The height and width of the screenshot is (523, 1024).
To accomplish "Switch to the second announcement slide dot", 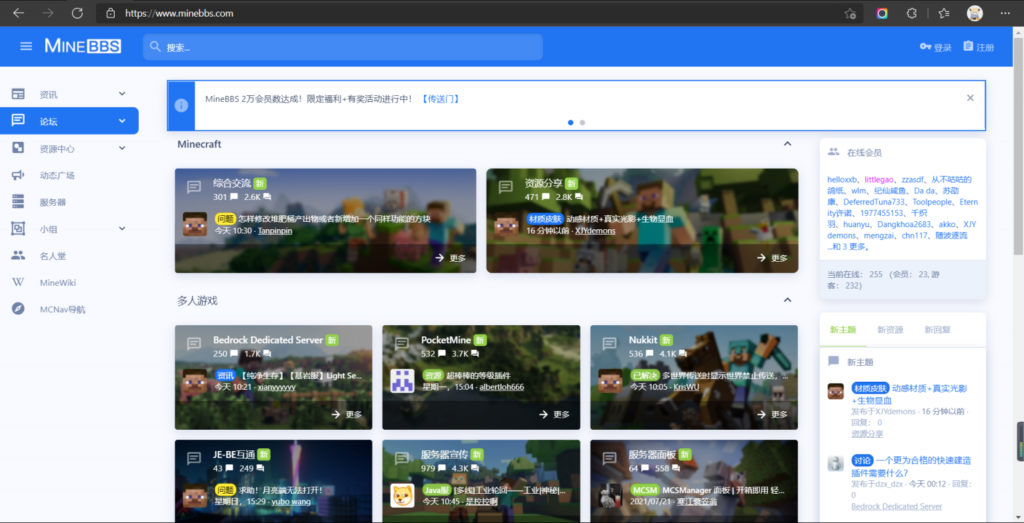I will [x=583, y=122].
